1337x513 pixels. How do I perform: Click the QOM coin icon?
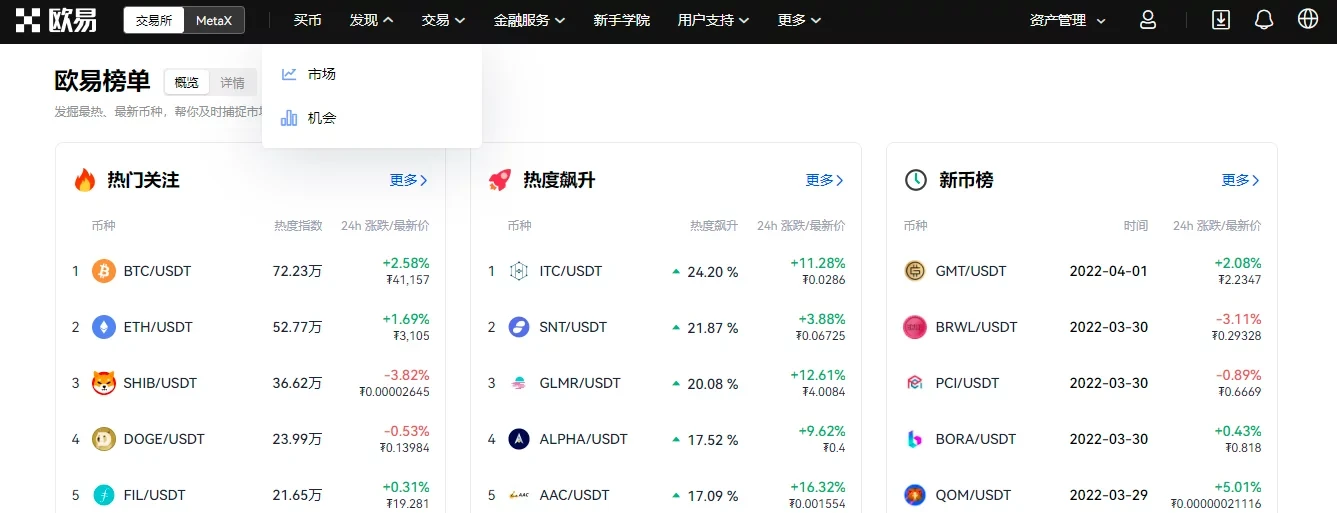[915, 495]
